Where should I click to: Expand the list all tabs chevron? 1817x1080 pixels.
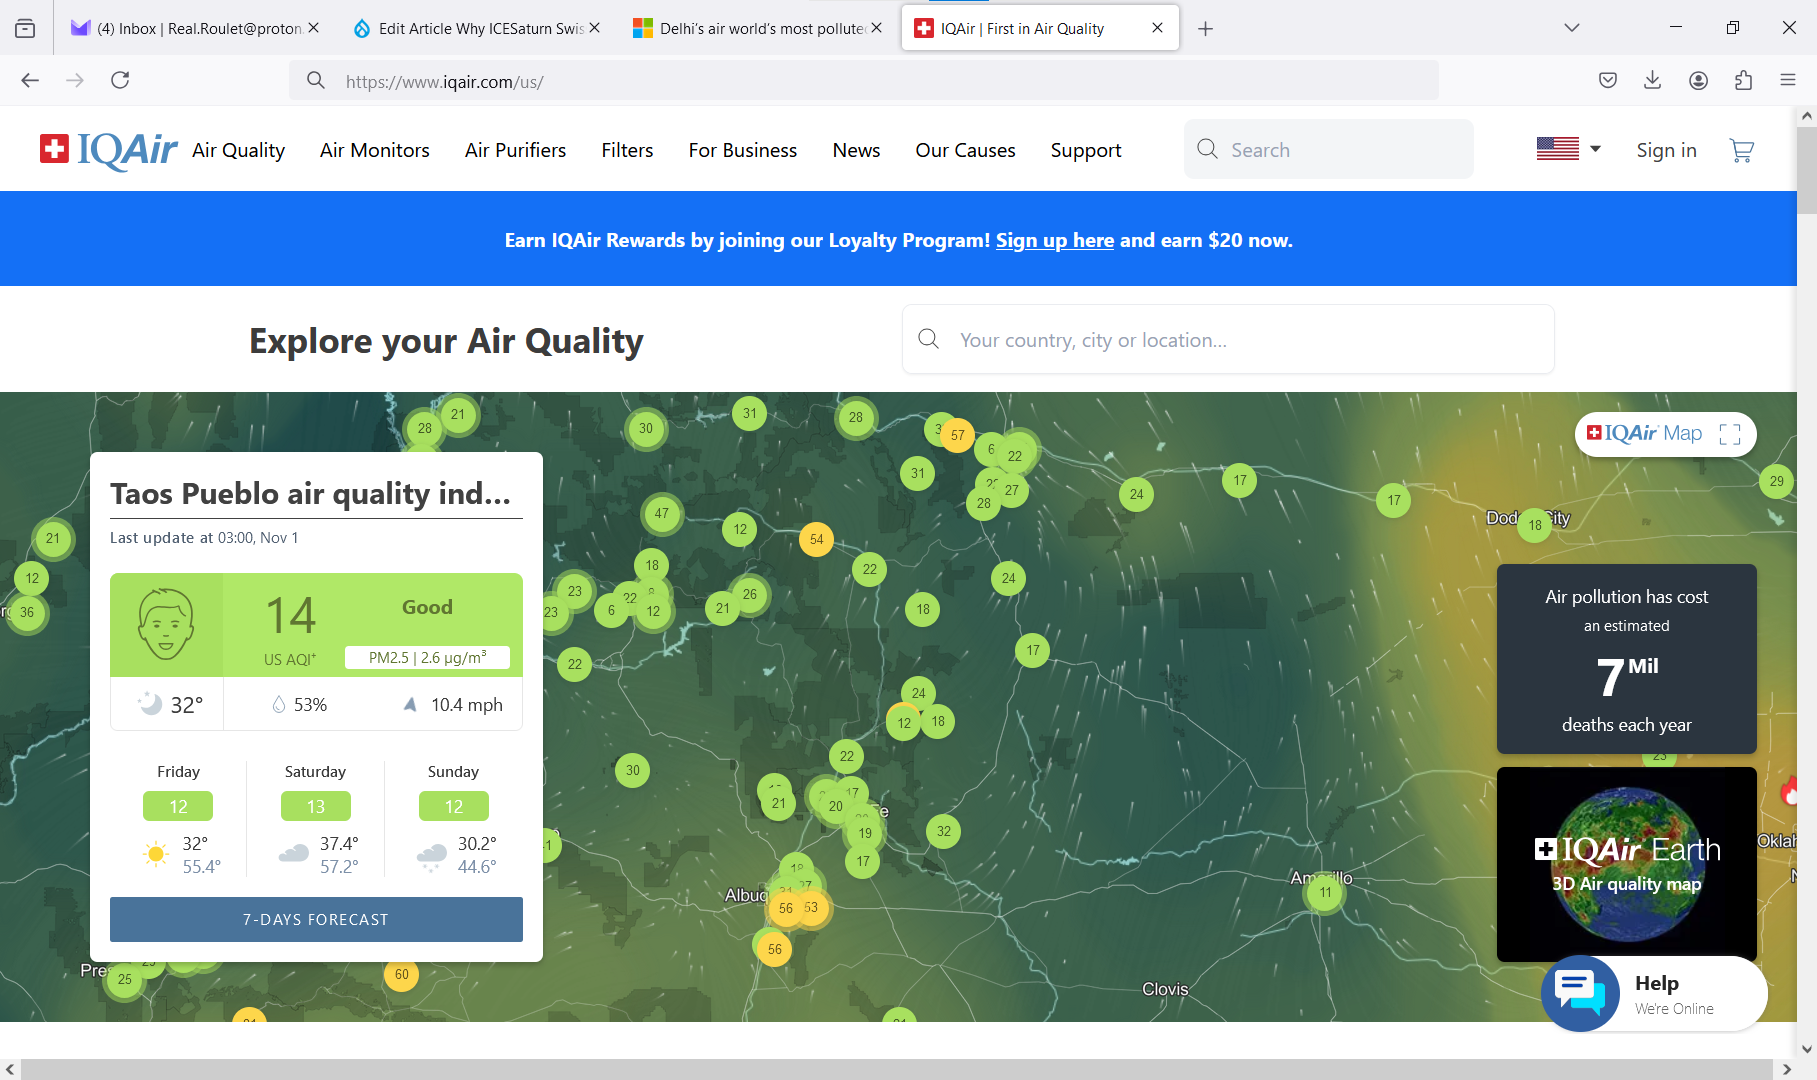[1571, 28]
